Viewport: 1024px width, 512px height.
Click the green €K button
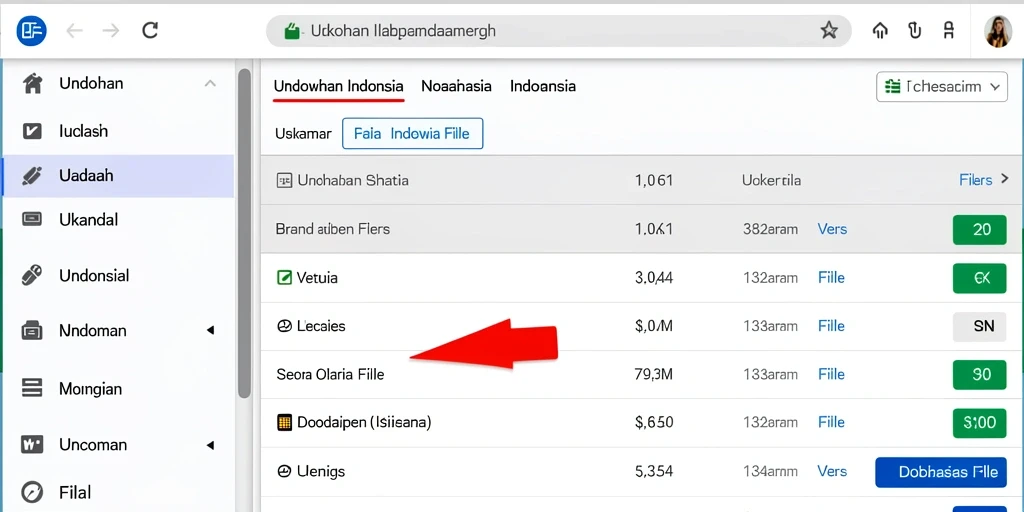[980, 278]
